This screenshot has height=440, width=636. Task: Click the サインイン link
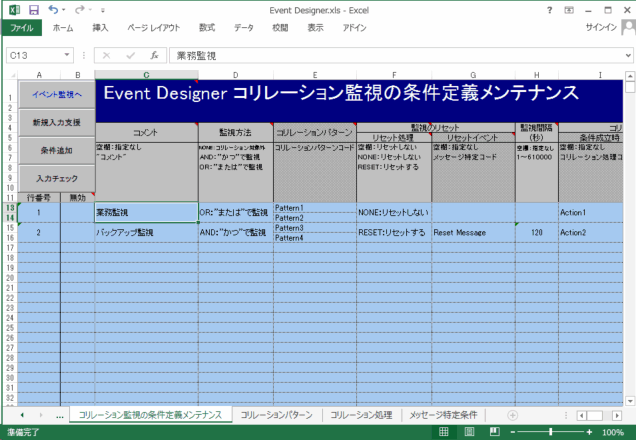601,27
